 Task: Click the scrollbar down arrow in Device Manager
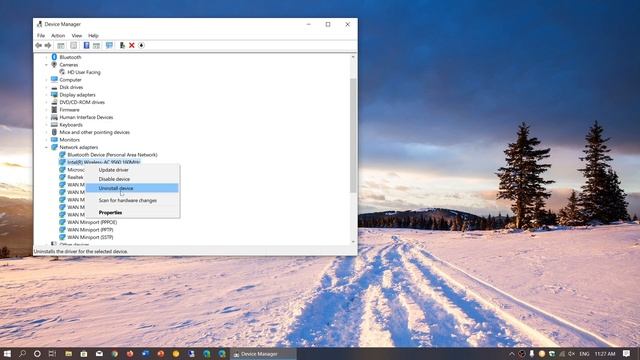353,242
